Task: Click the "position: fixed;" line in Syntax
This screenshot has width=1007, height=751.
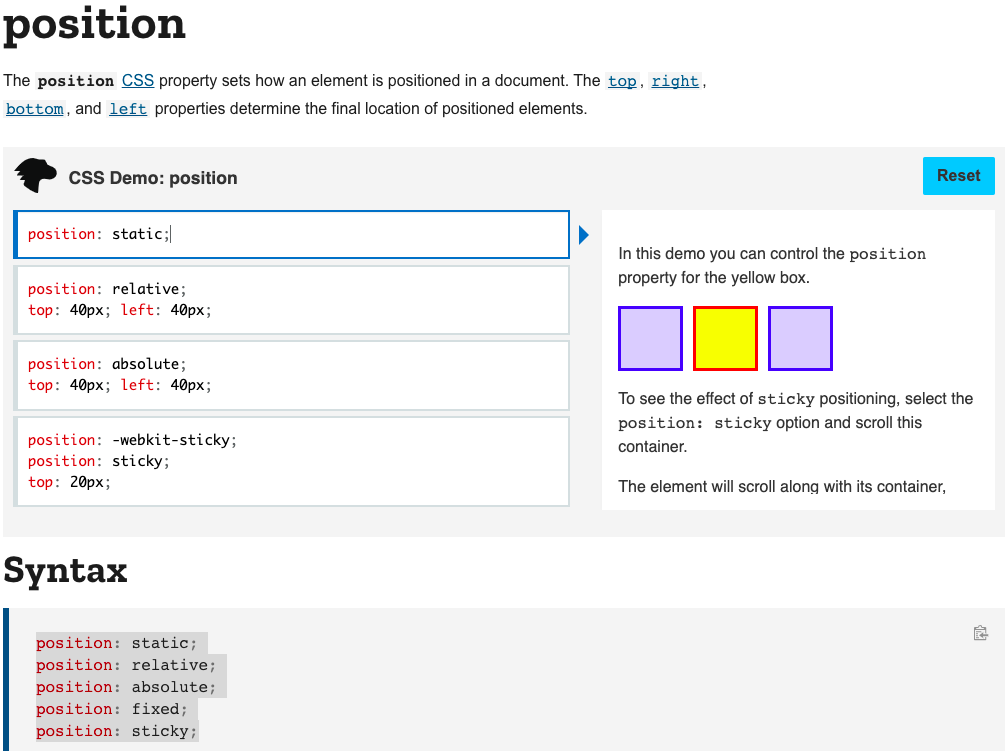Action: click(111, 709)
